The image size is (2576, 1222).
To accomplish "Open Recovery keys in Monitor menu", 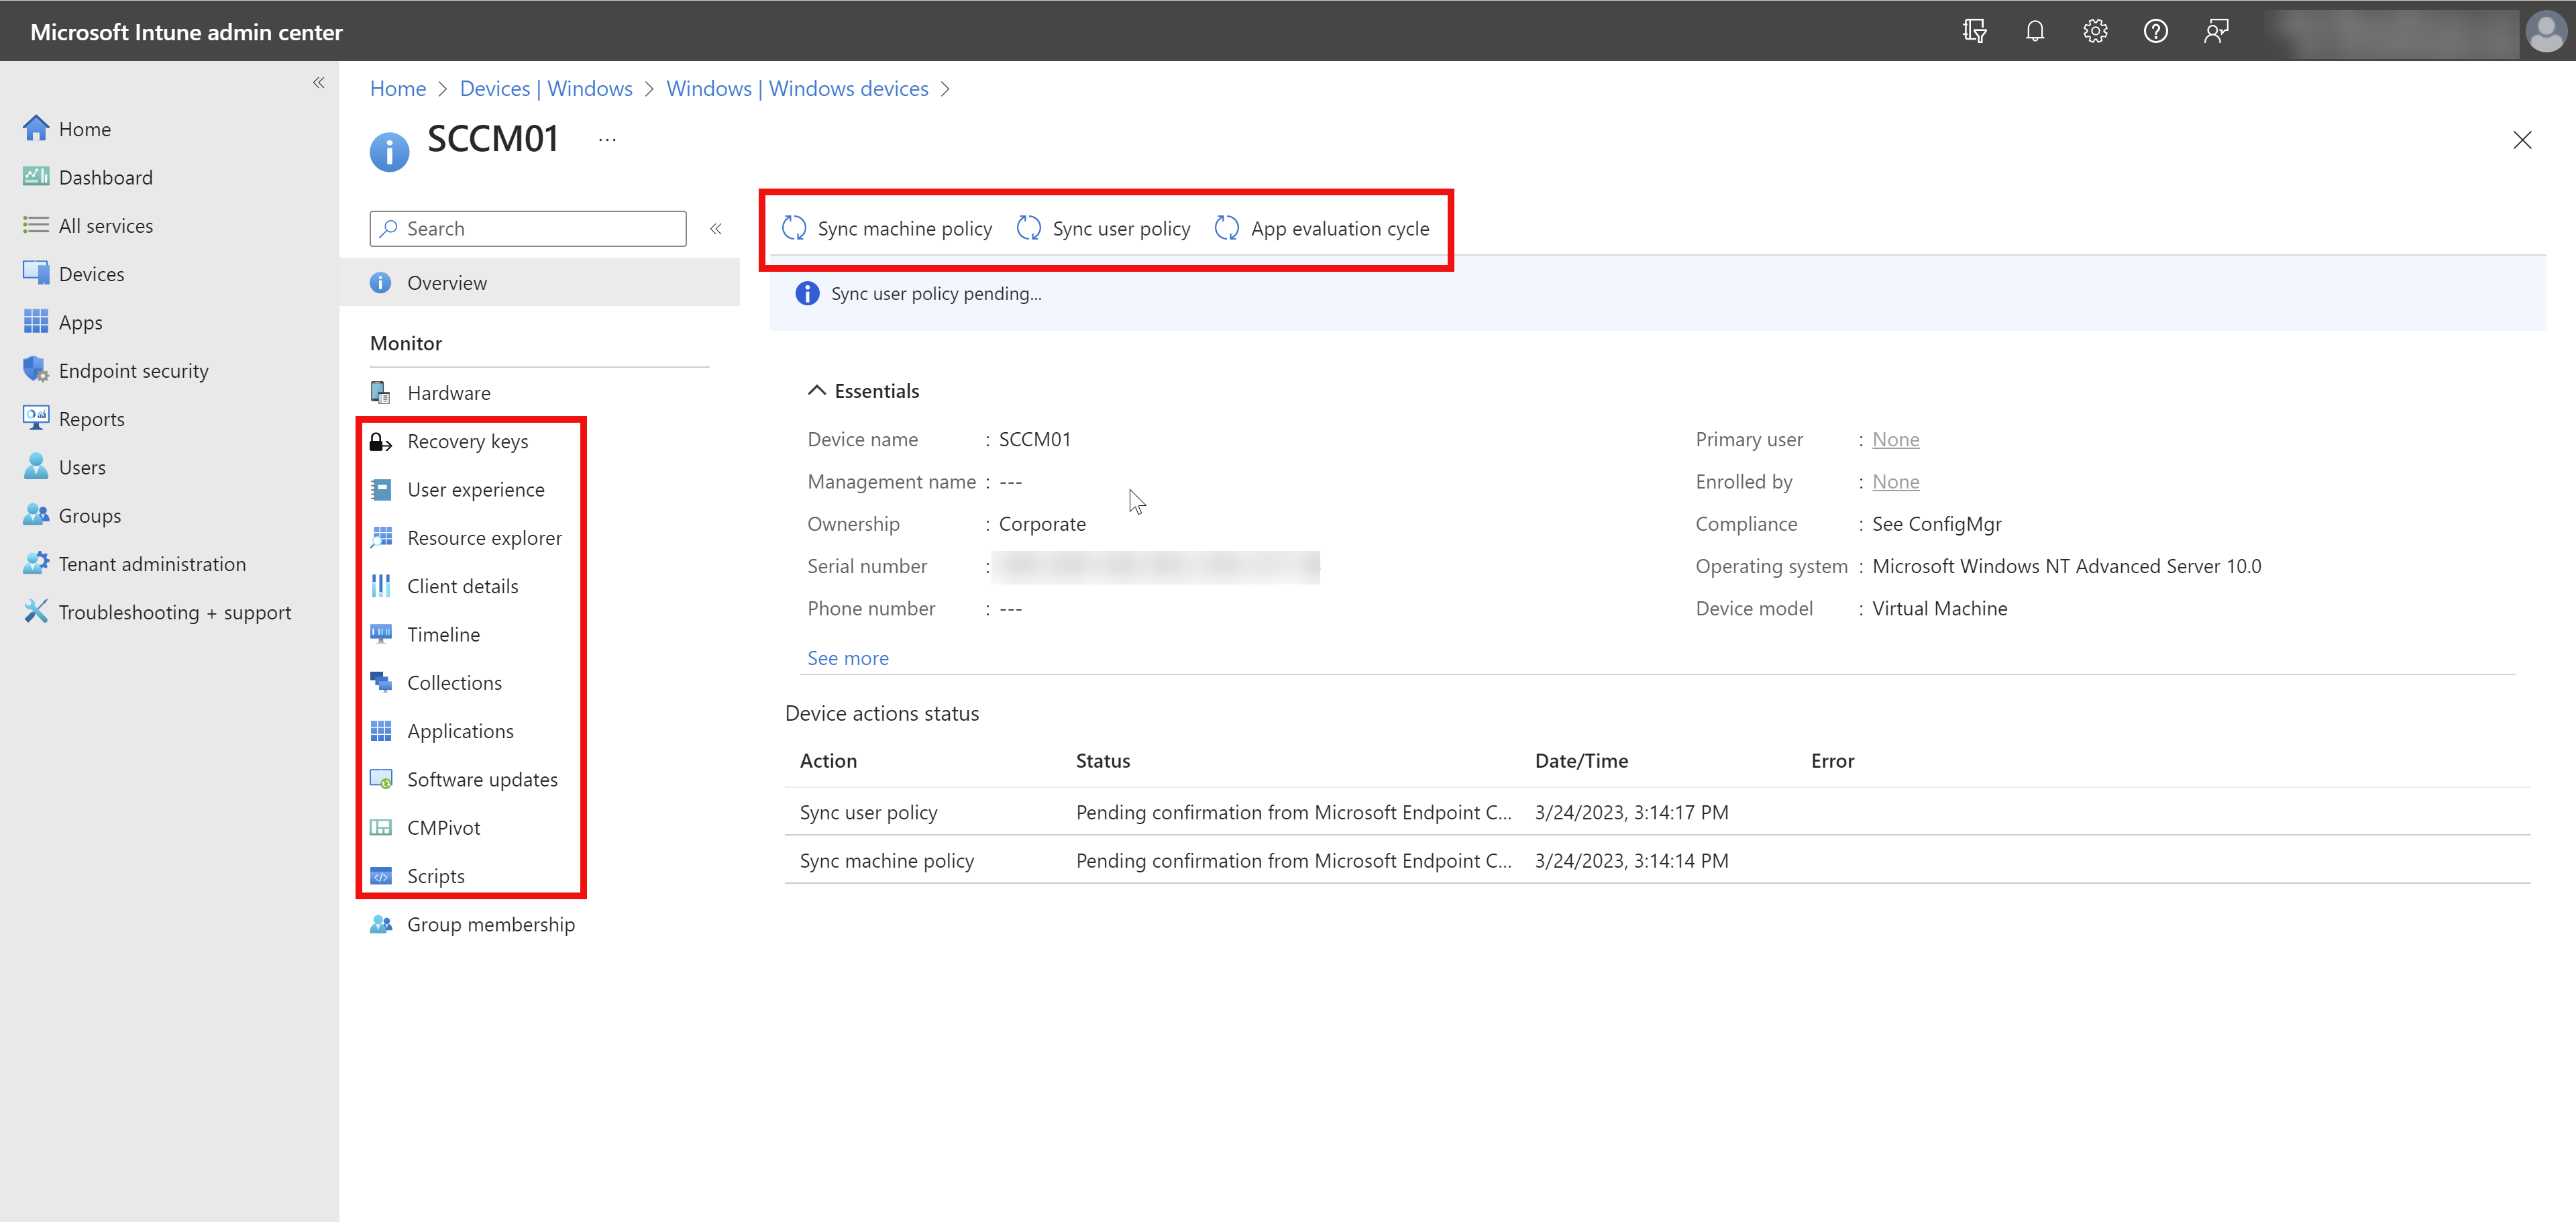I will pos(467,442).
